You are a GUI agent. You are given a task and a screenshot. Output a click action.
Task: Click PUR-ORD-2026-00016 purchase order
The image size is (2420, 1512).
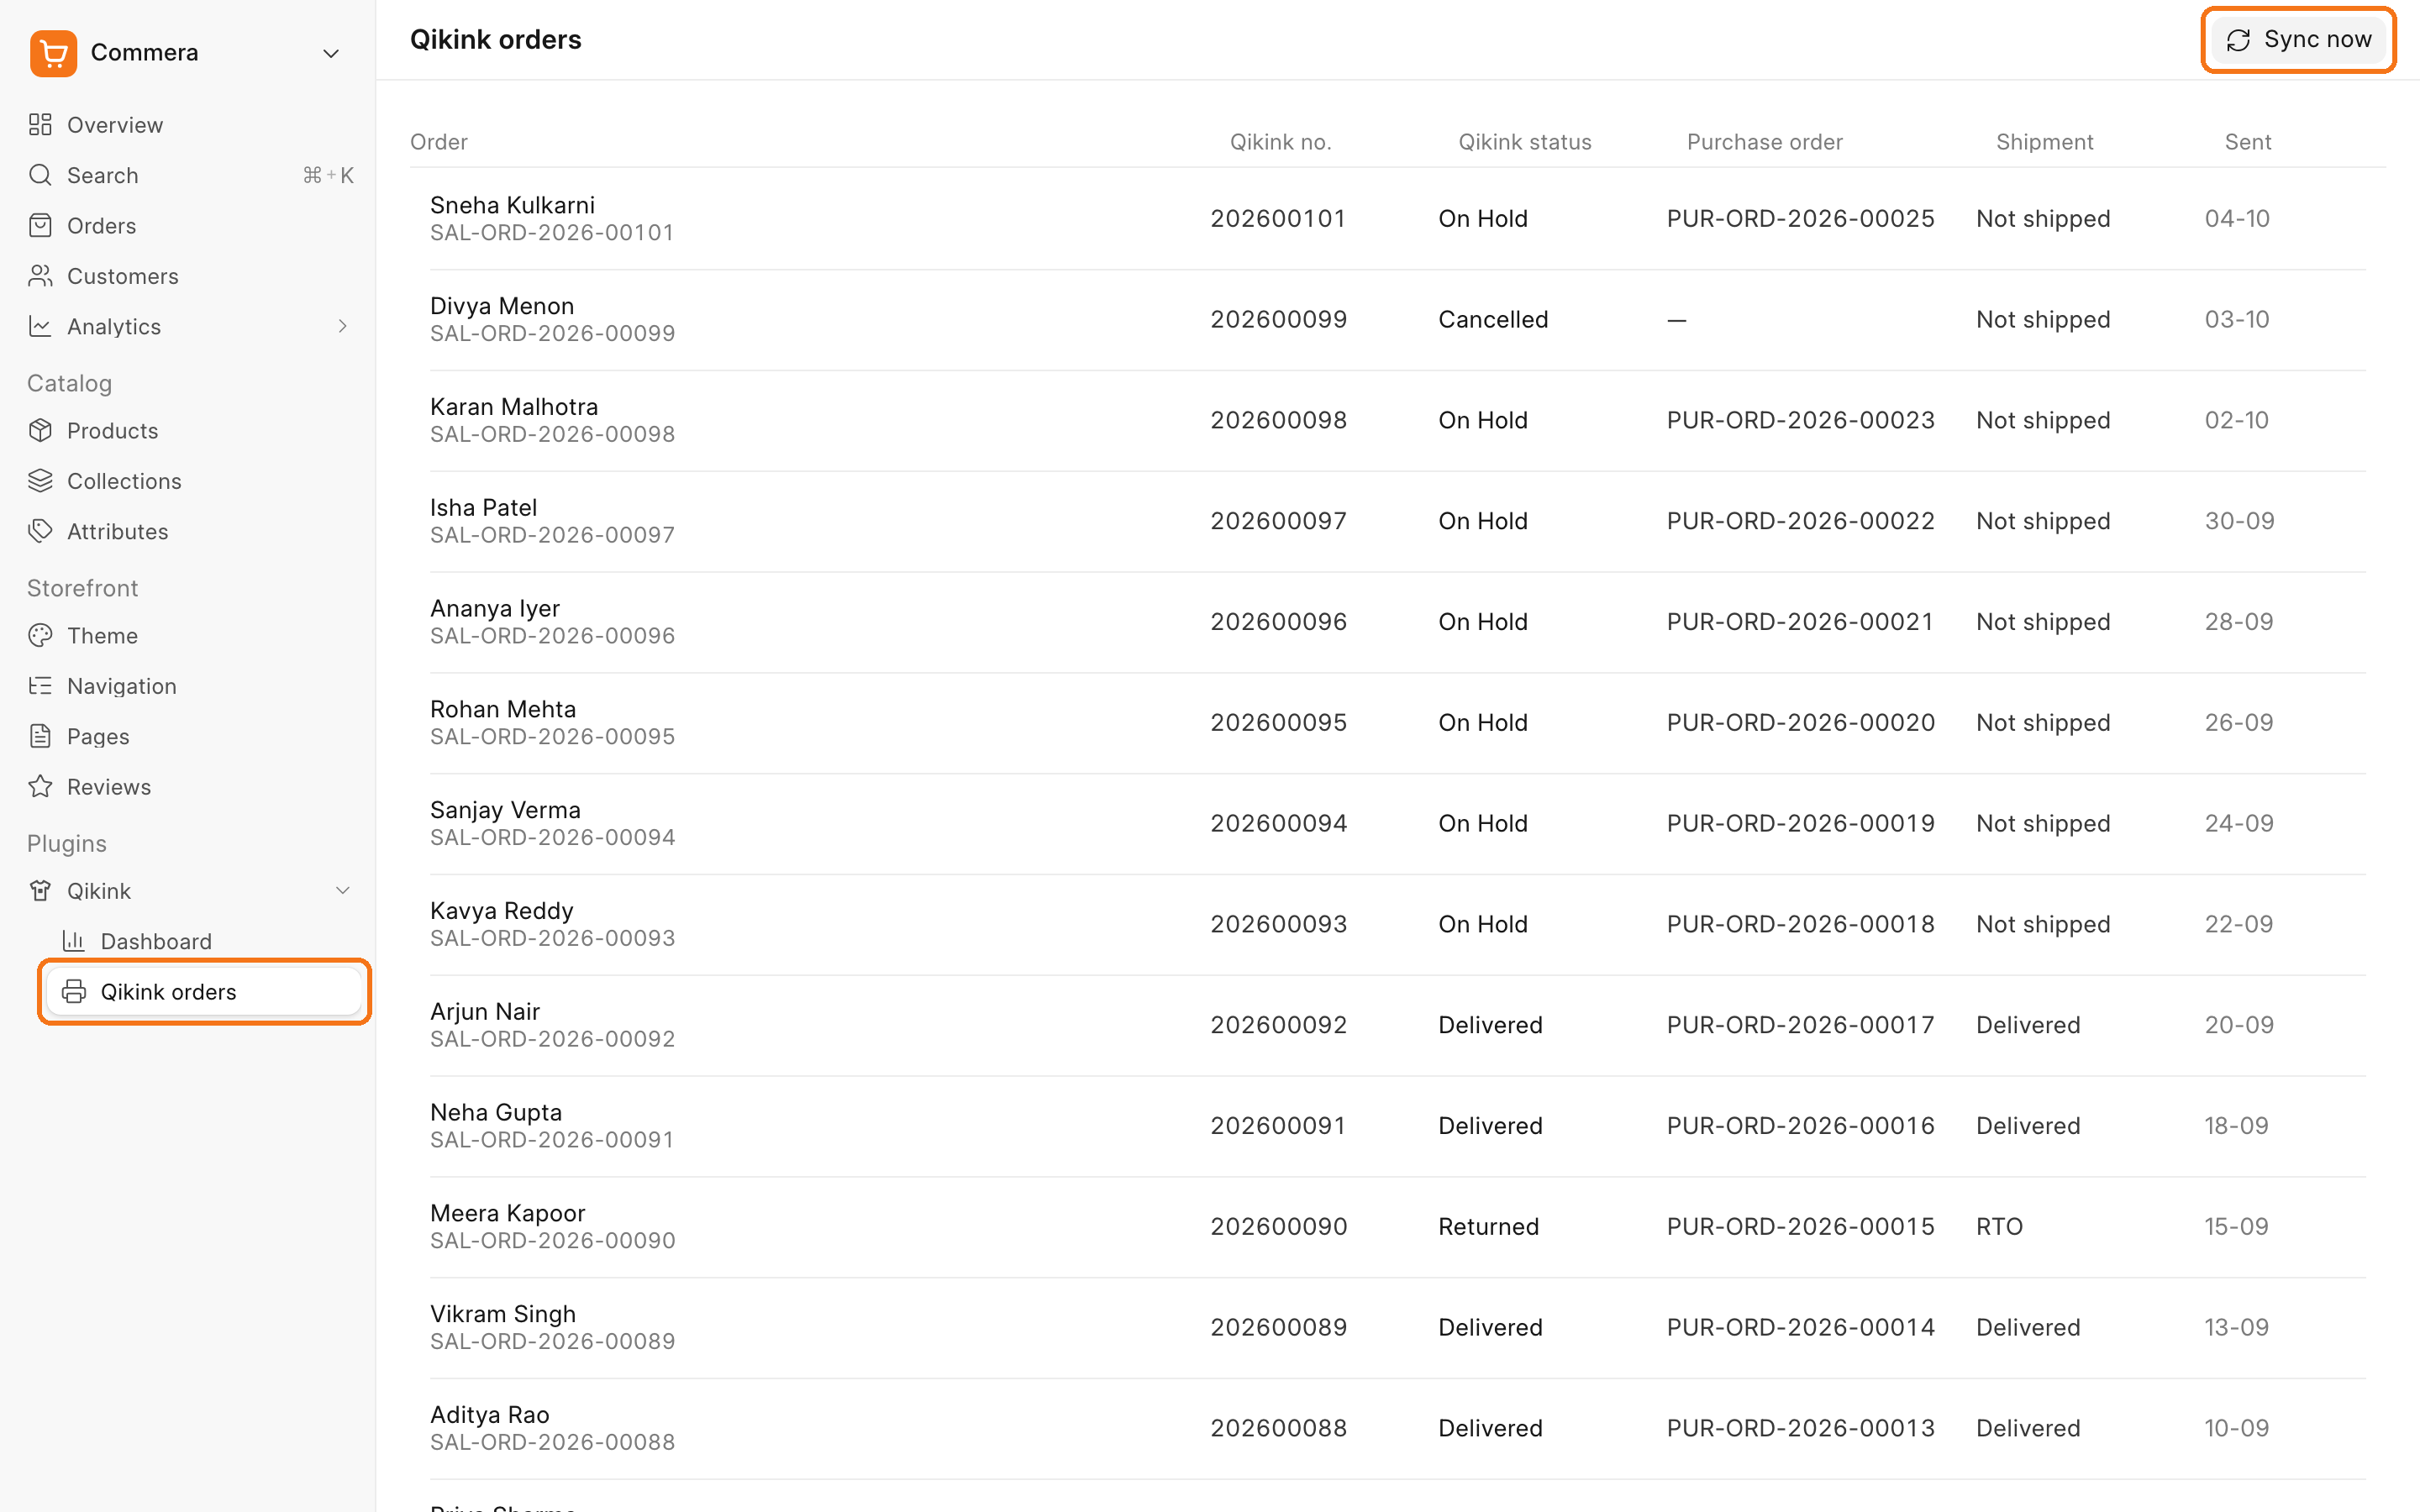click(1800, 1126)
